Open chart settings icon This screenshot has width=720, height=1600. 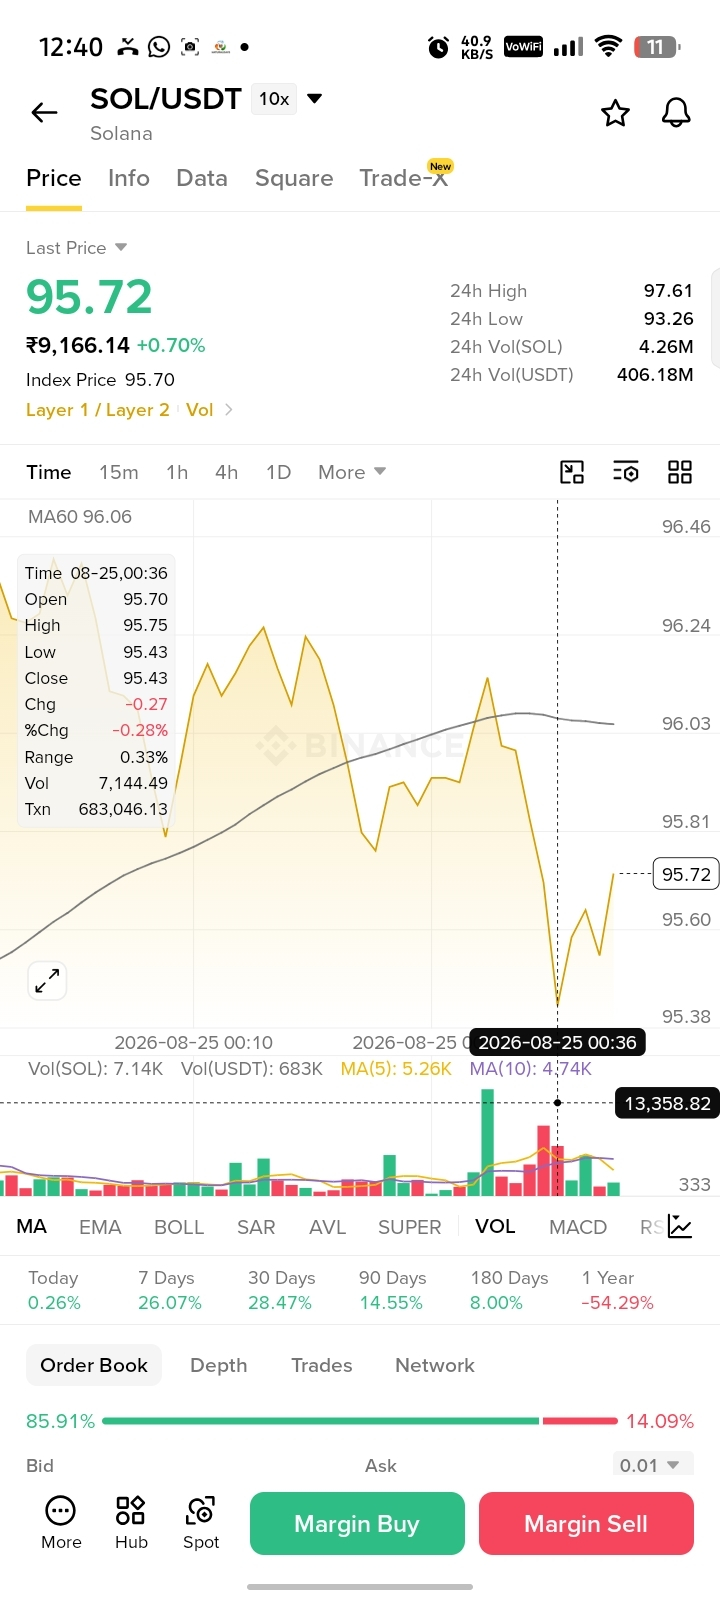click(x=626, y=472)
